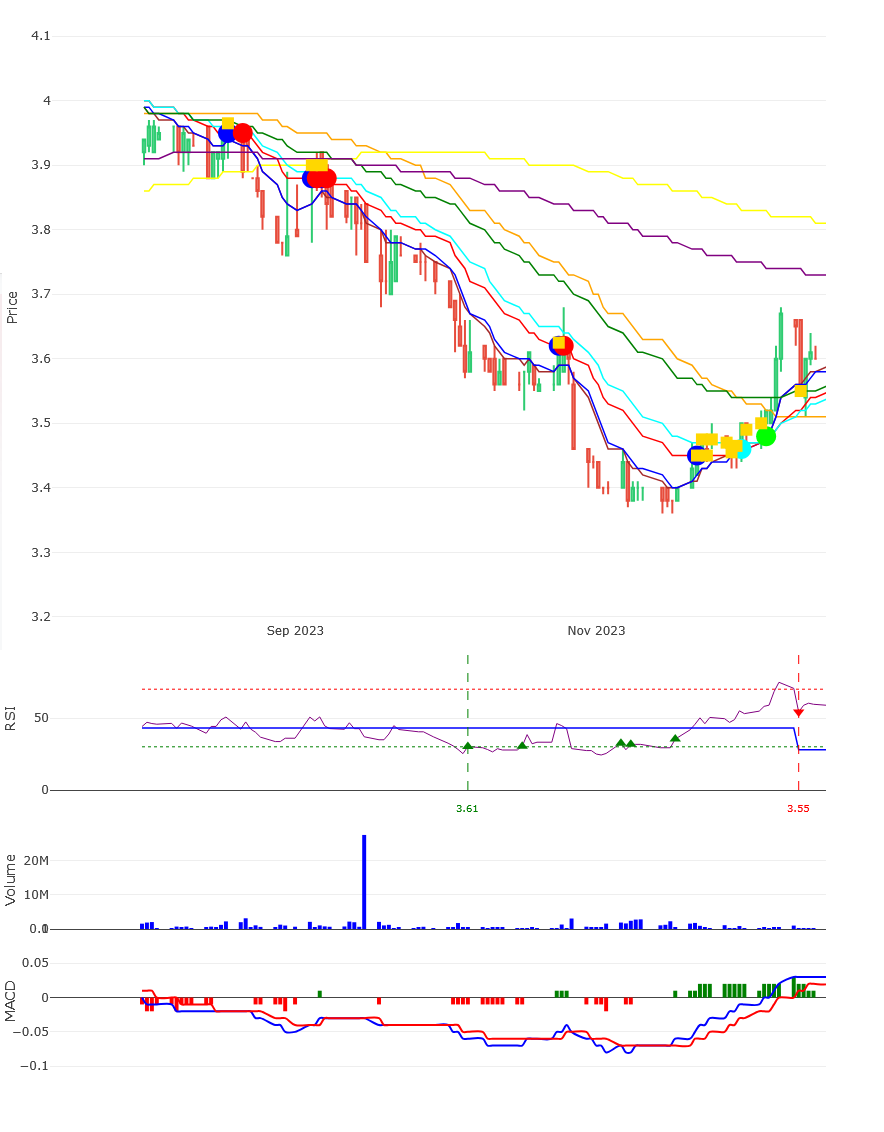Image resolution: width=884 pixels, height=1132 pixels.
Task: Click the red dashed vertical sell line in RSI
Action: coord(798,723)
